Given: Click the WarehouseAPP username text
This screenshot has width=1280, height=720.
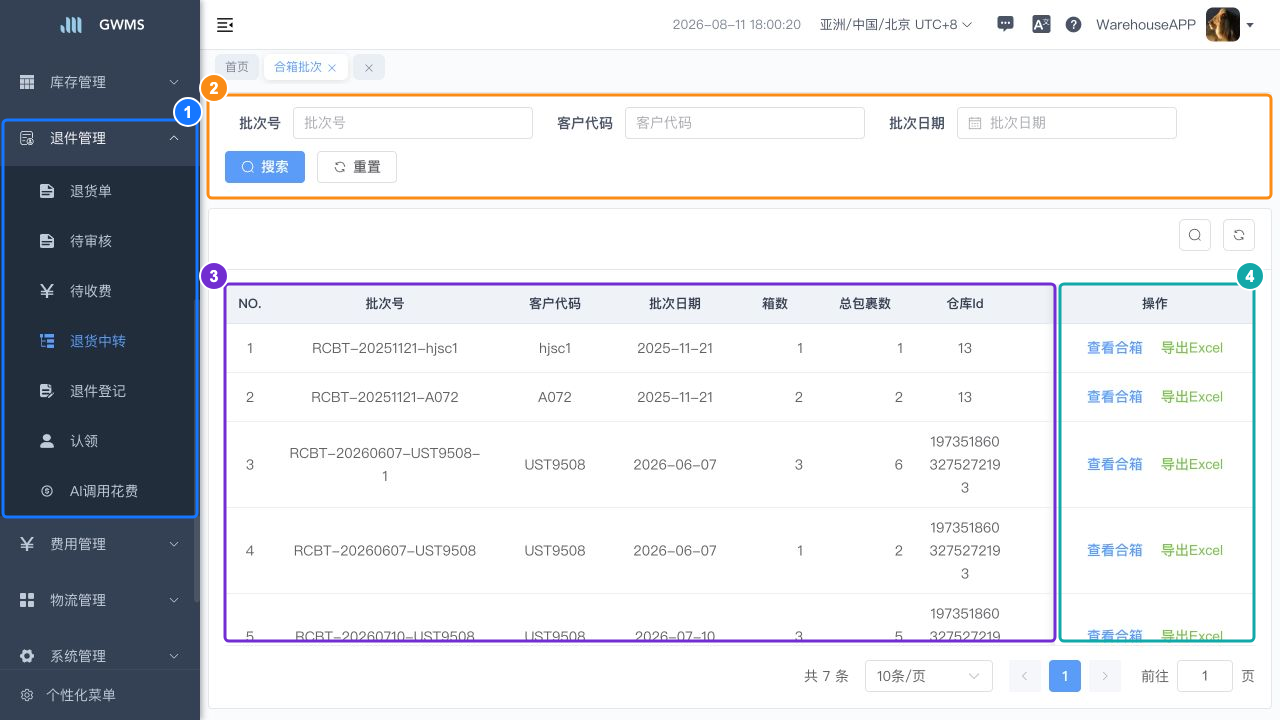Looking at the screenshot, I should (x=1146, y=25).
